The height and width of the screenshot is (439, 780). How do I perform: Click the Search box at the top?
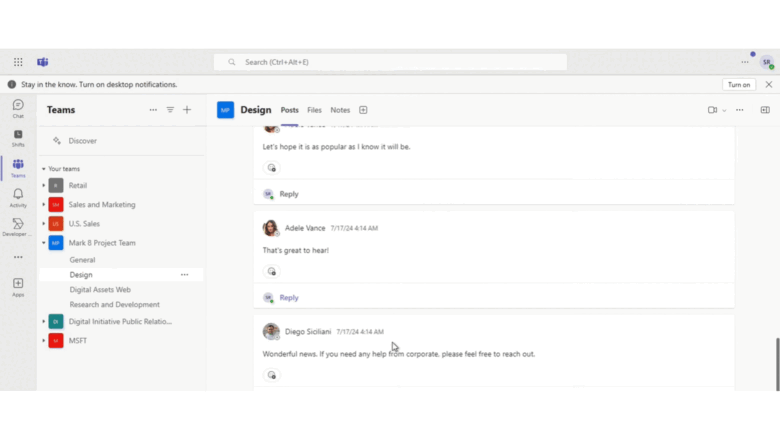click(x=390, y=62)
